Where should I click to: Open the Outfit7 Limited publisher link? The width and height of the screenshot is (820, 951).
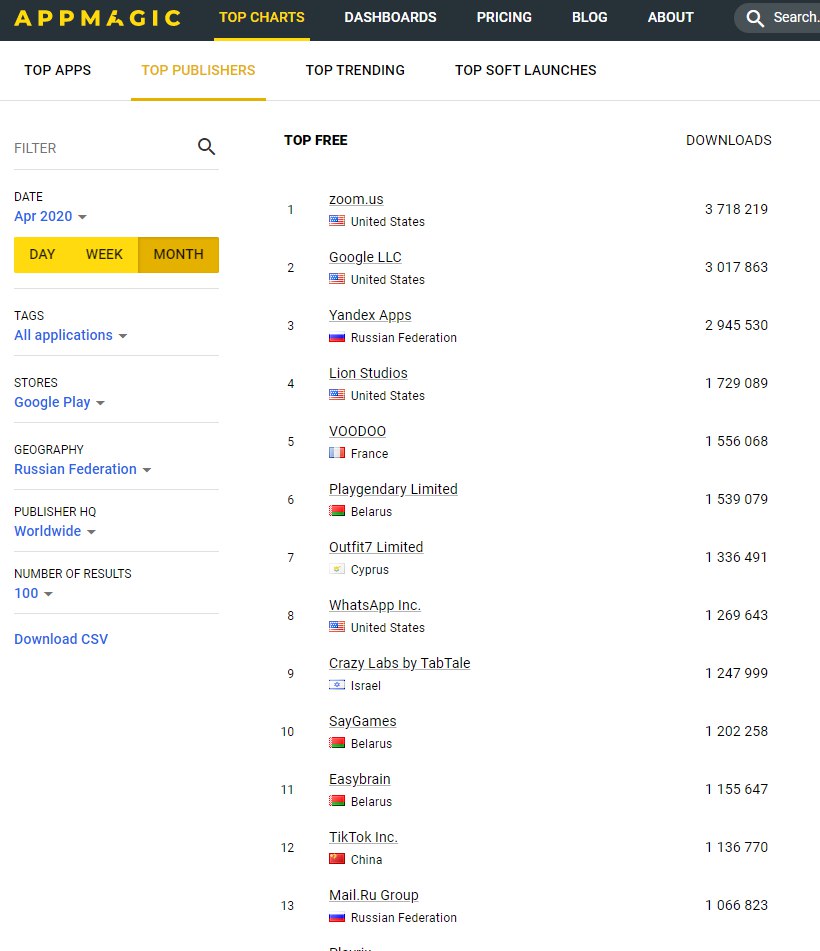[x=376, y=547]
